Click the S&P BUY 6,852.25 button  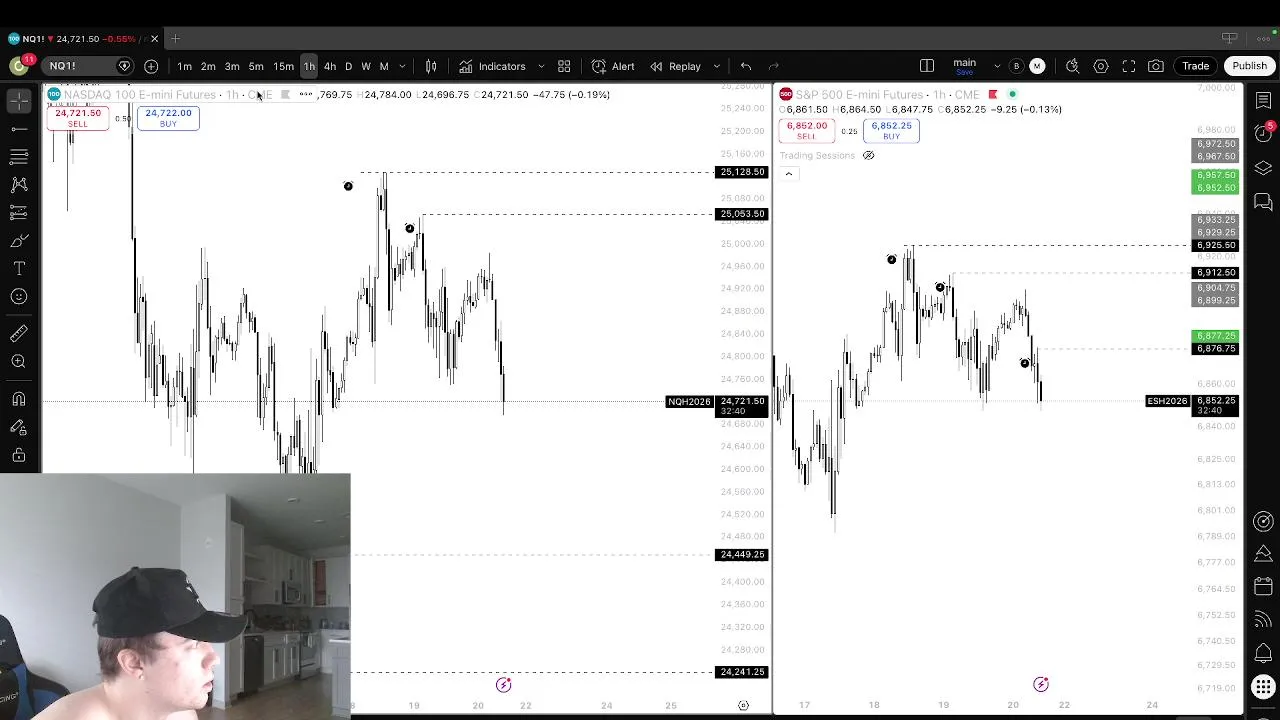pyautogui.click(x=891, y=131)
